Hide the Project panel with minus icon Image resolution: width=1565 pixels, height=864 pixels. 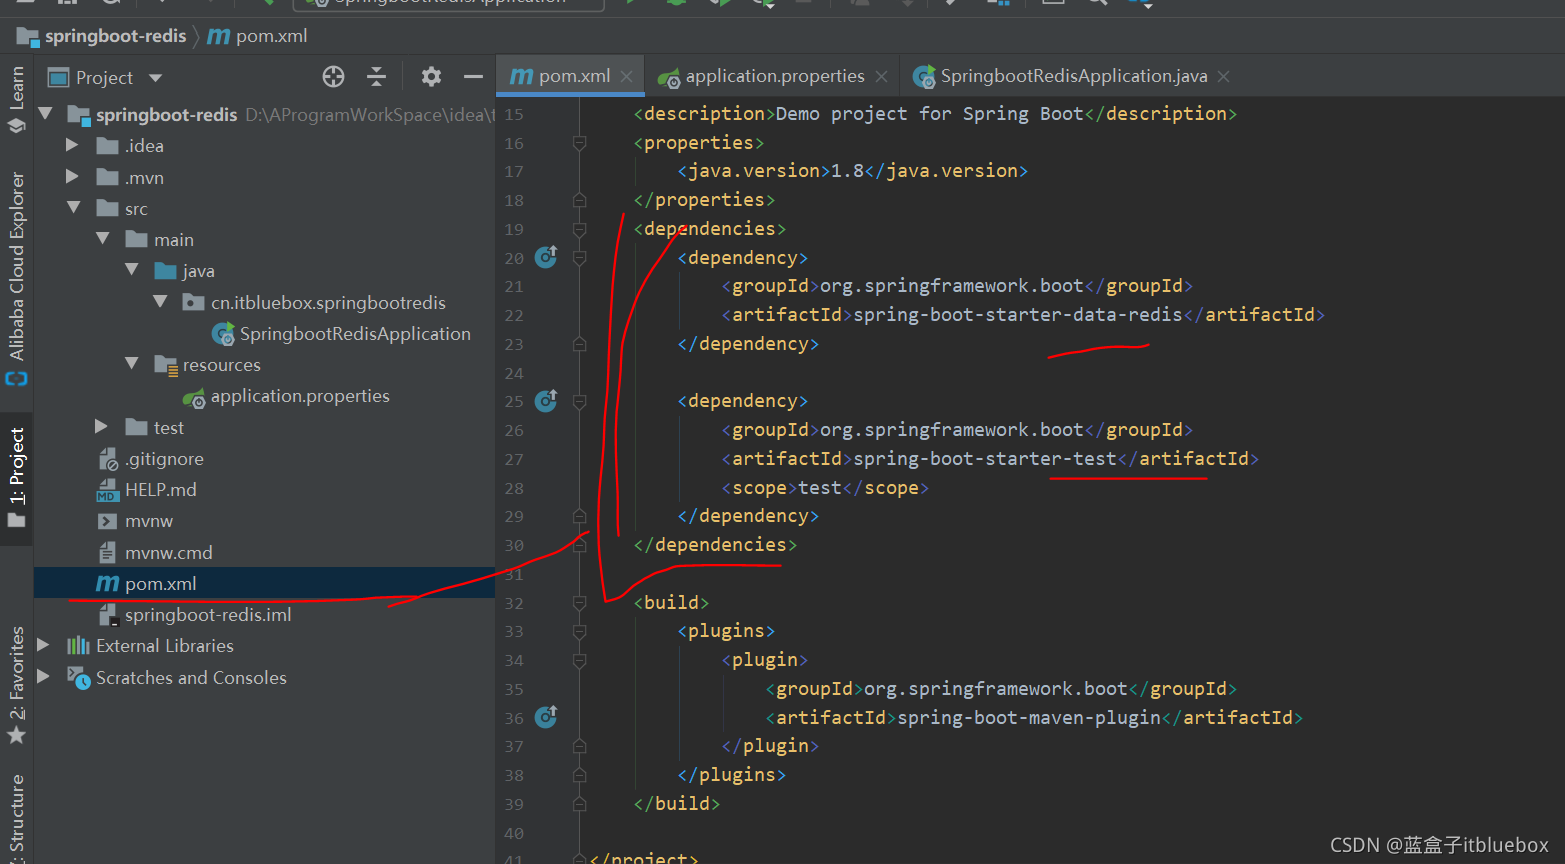coord(473,77)
